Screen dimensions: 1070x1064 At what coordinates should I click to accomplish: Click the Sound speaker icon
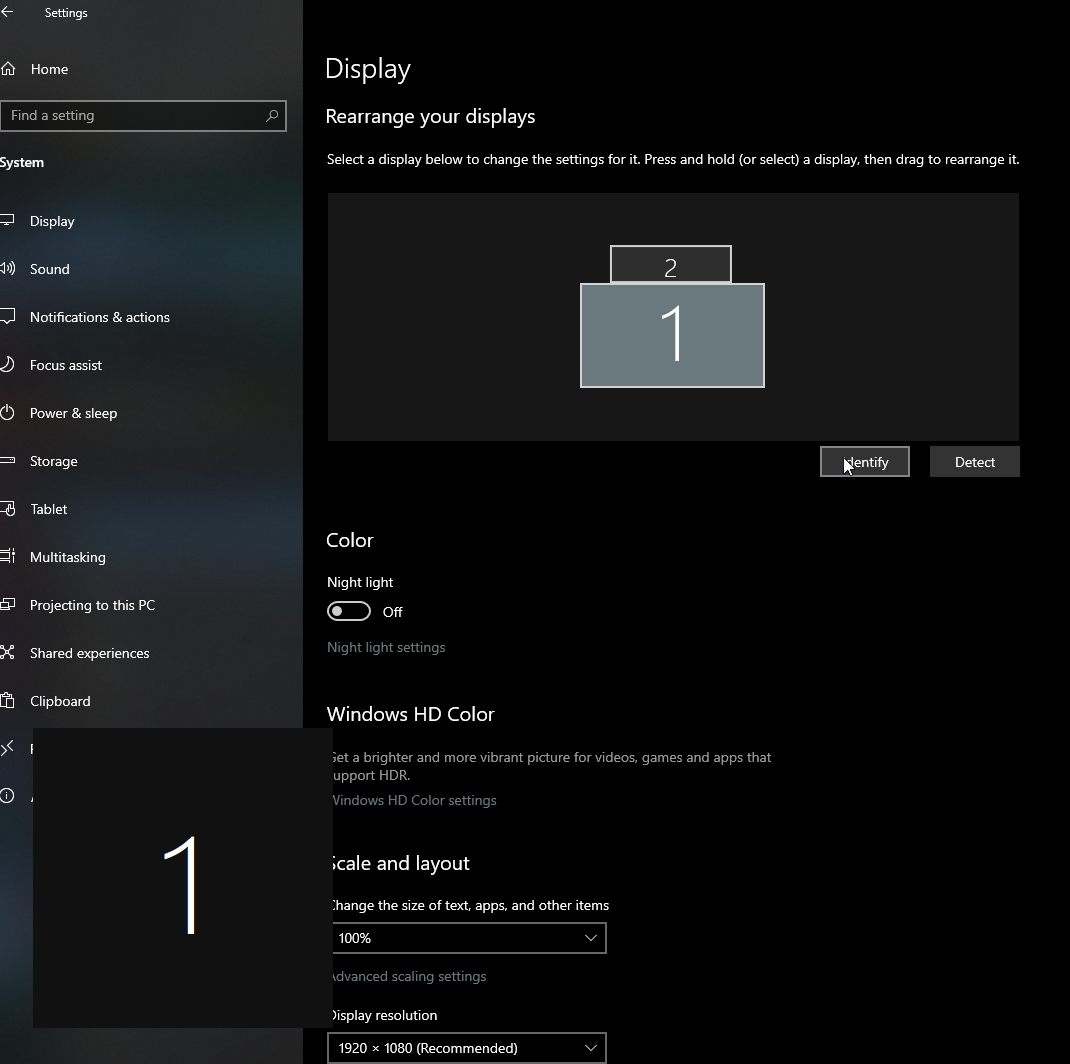click(7, 268)
